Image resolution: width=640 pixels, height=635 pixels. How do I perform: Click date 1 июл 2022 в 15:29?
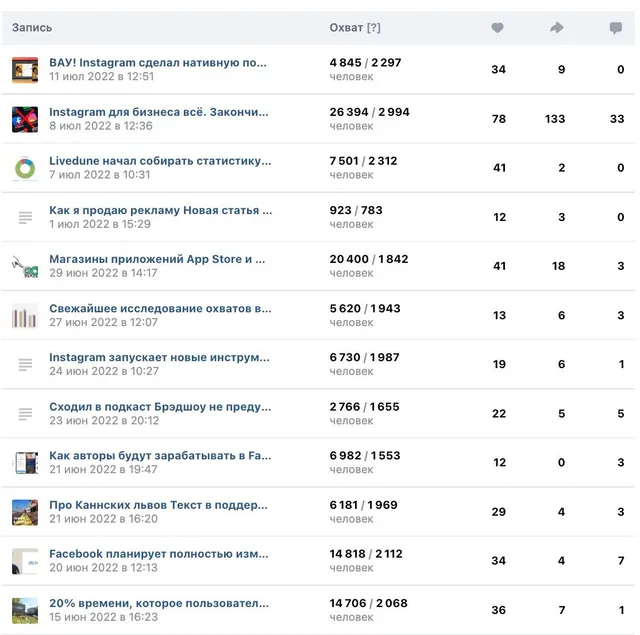(100, 224)
